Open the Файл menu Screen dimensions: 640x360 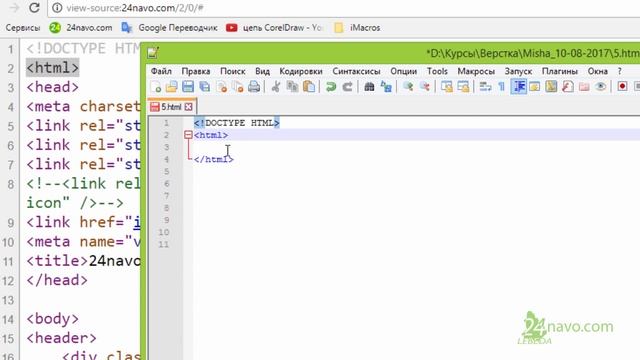161,71
